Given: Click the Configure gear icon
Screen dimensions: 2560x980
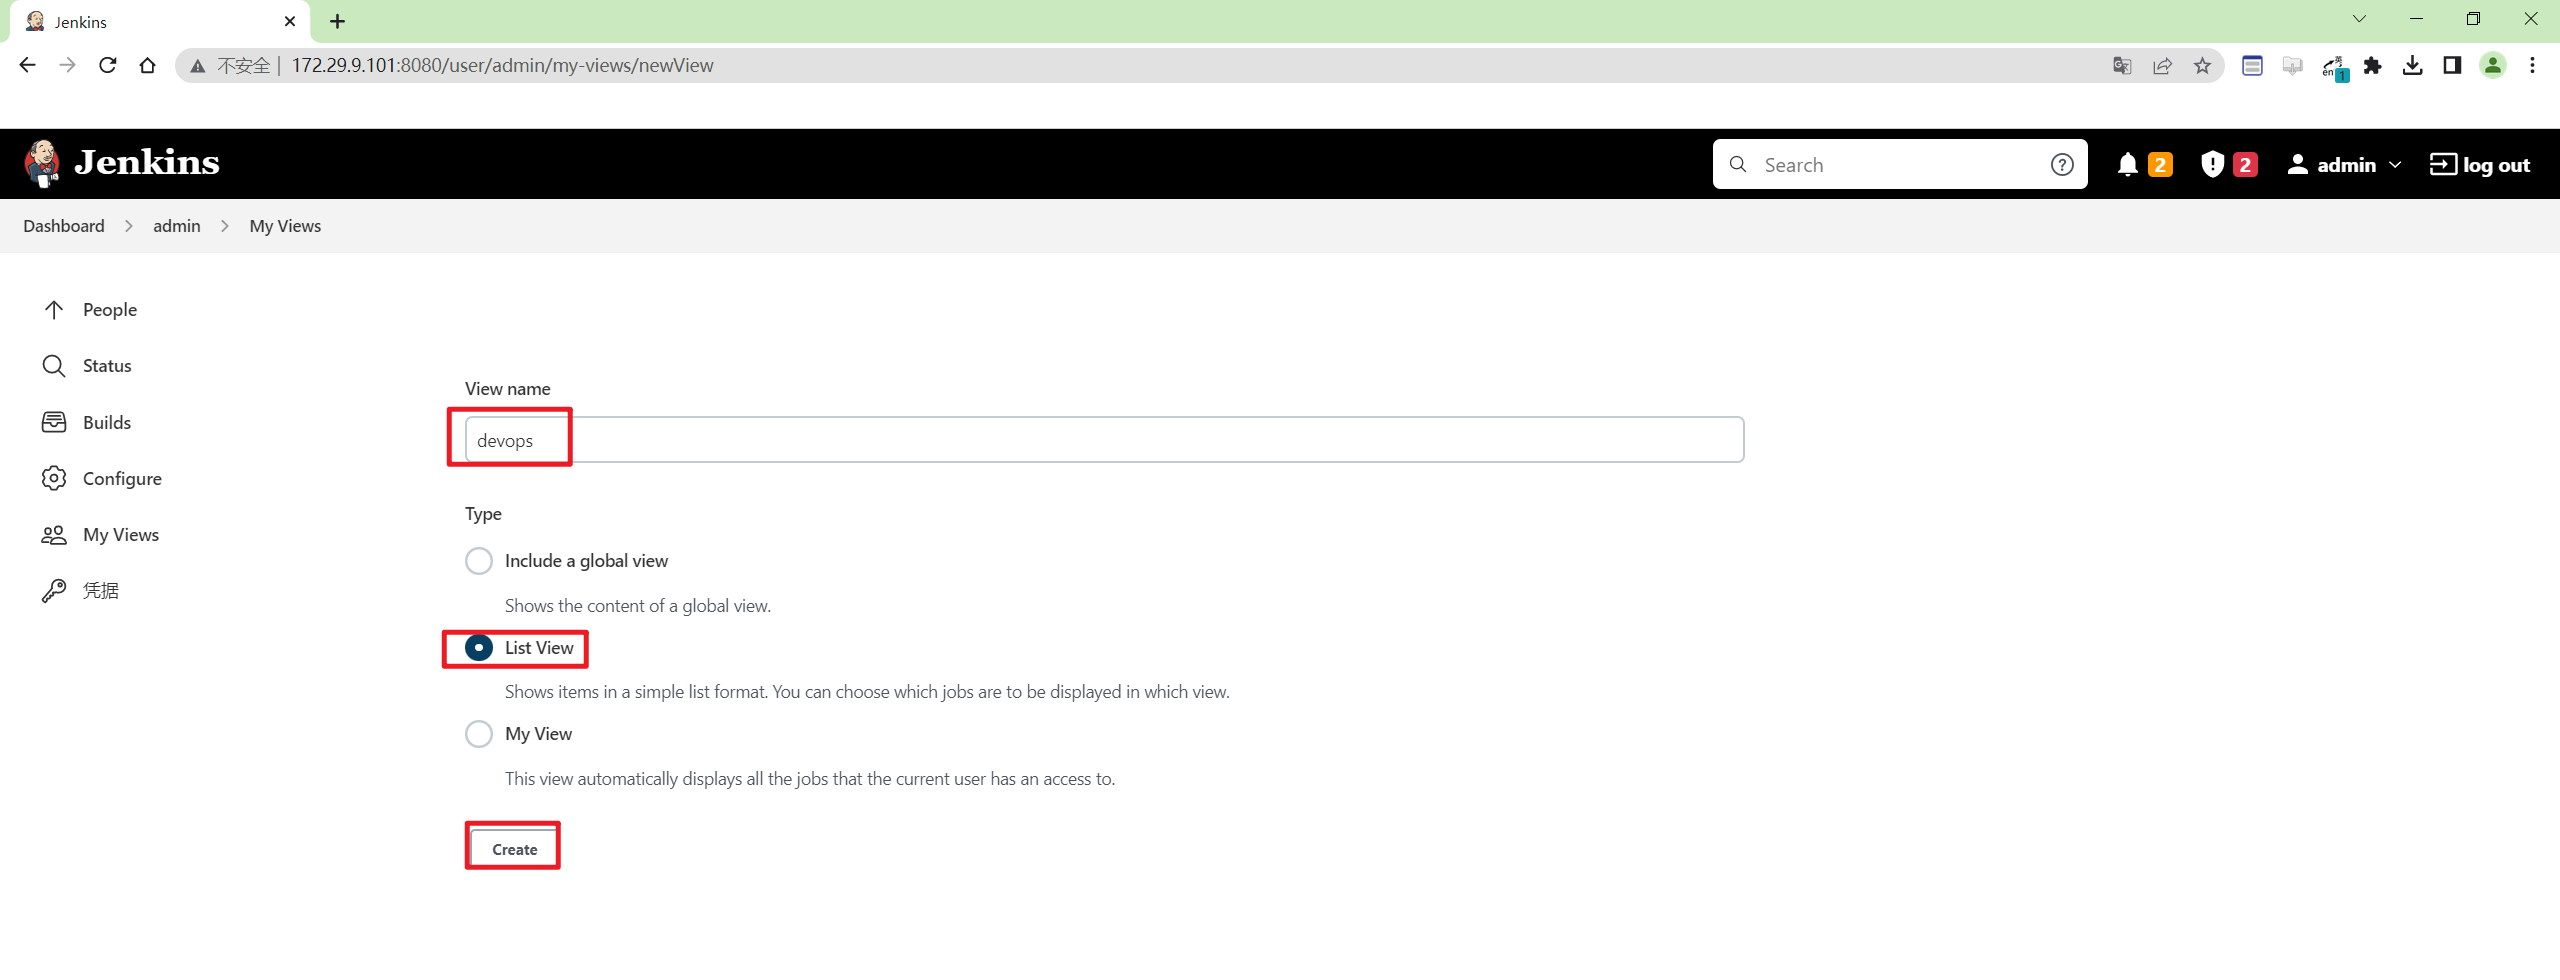Looking at the screenshot, I should pyautogui.click(x=54, y=478).
